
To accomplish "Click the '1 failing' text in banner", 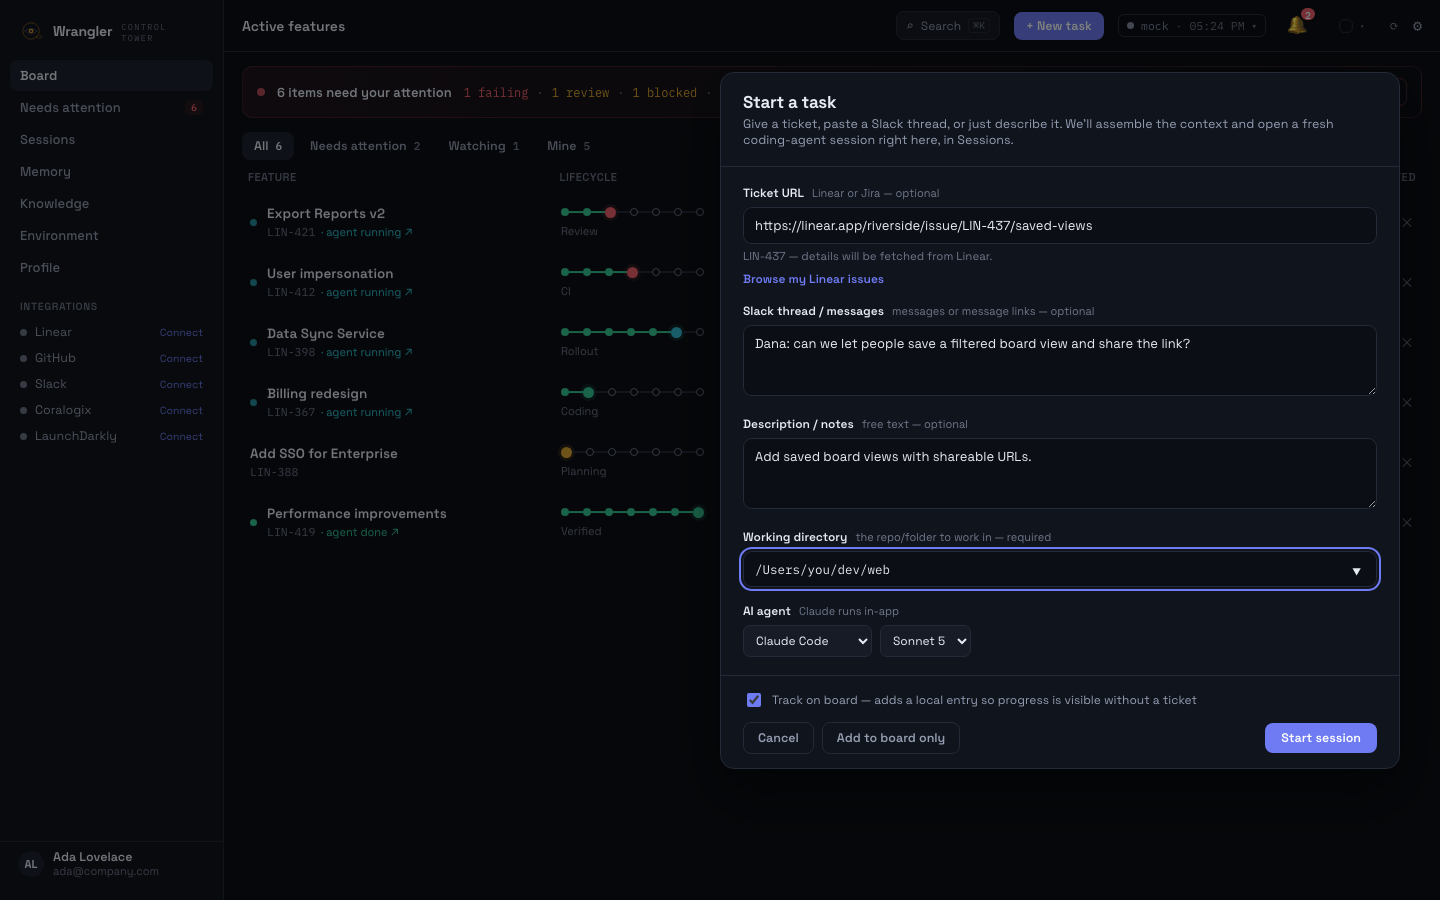I will 496,93.
